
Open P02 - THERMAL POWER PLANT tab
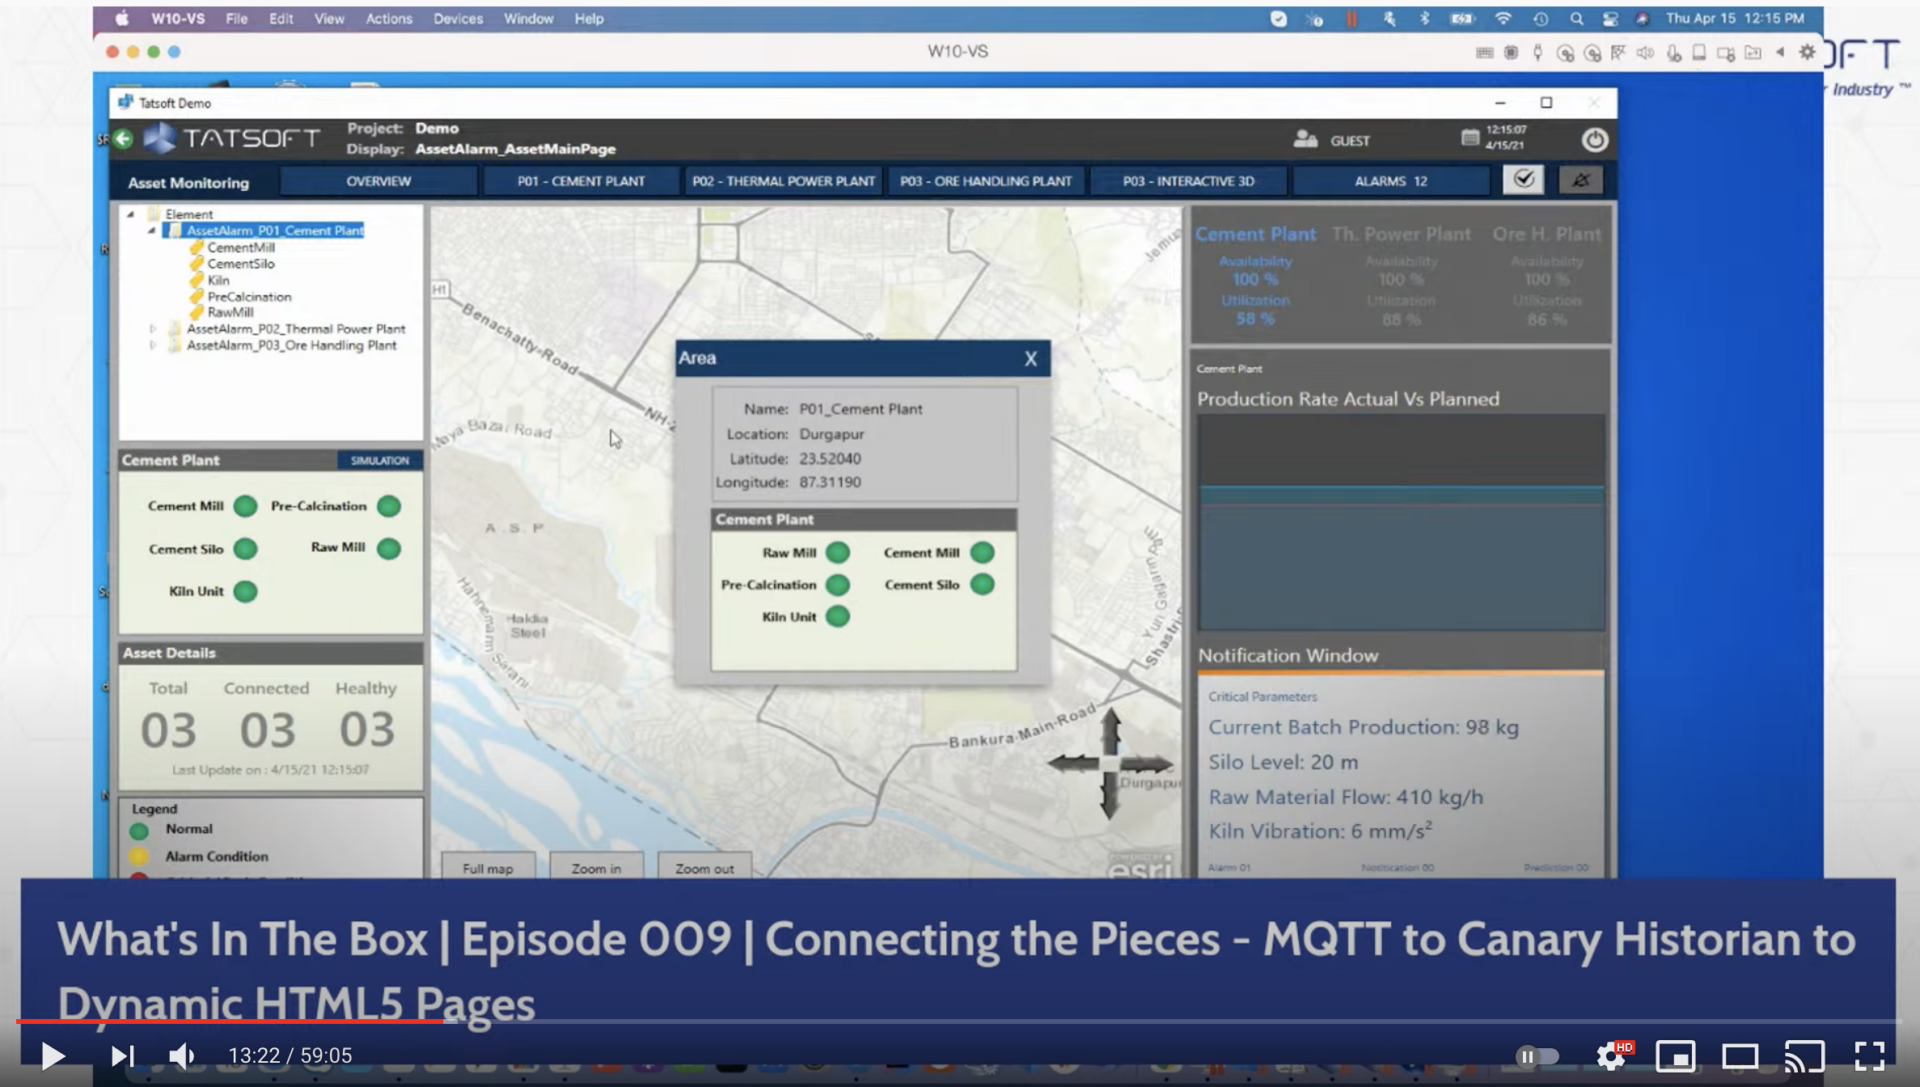point(783,181)
